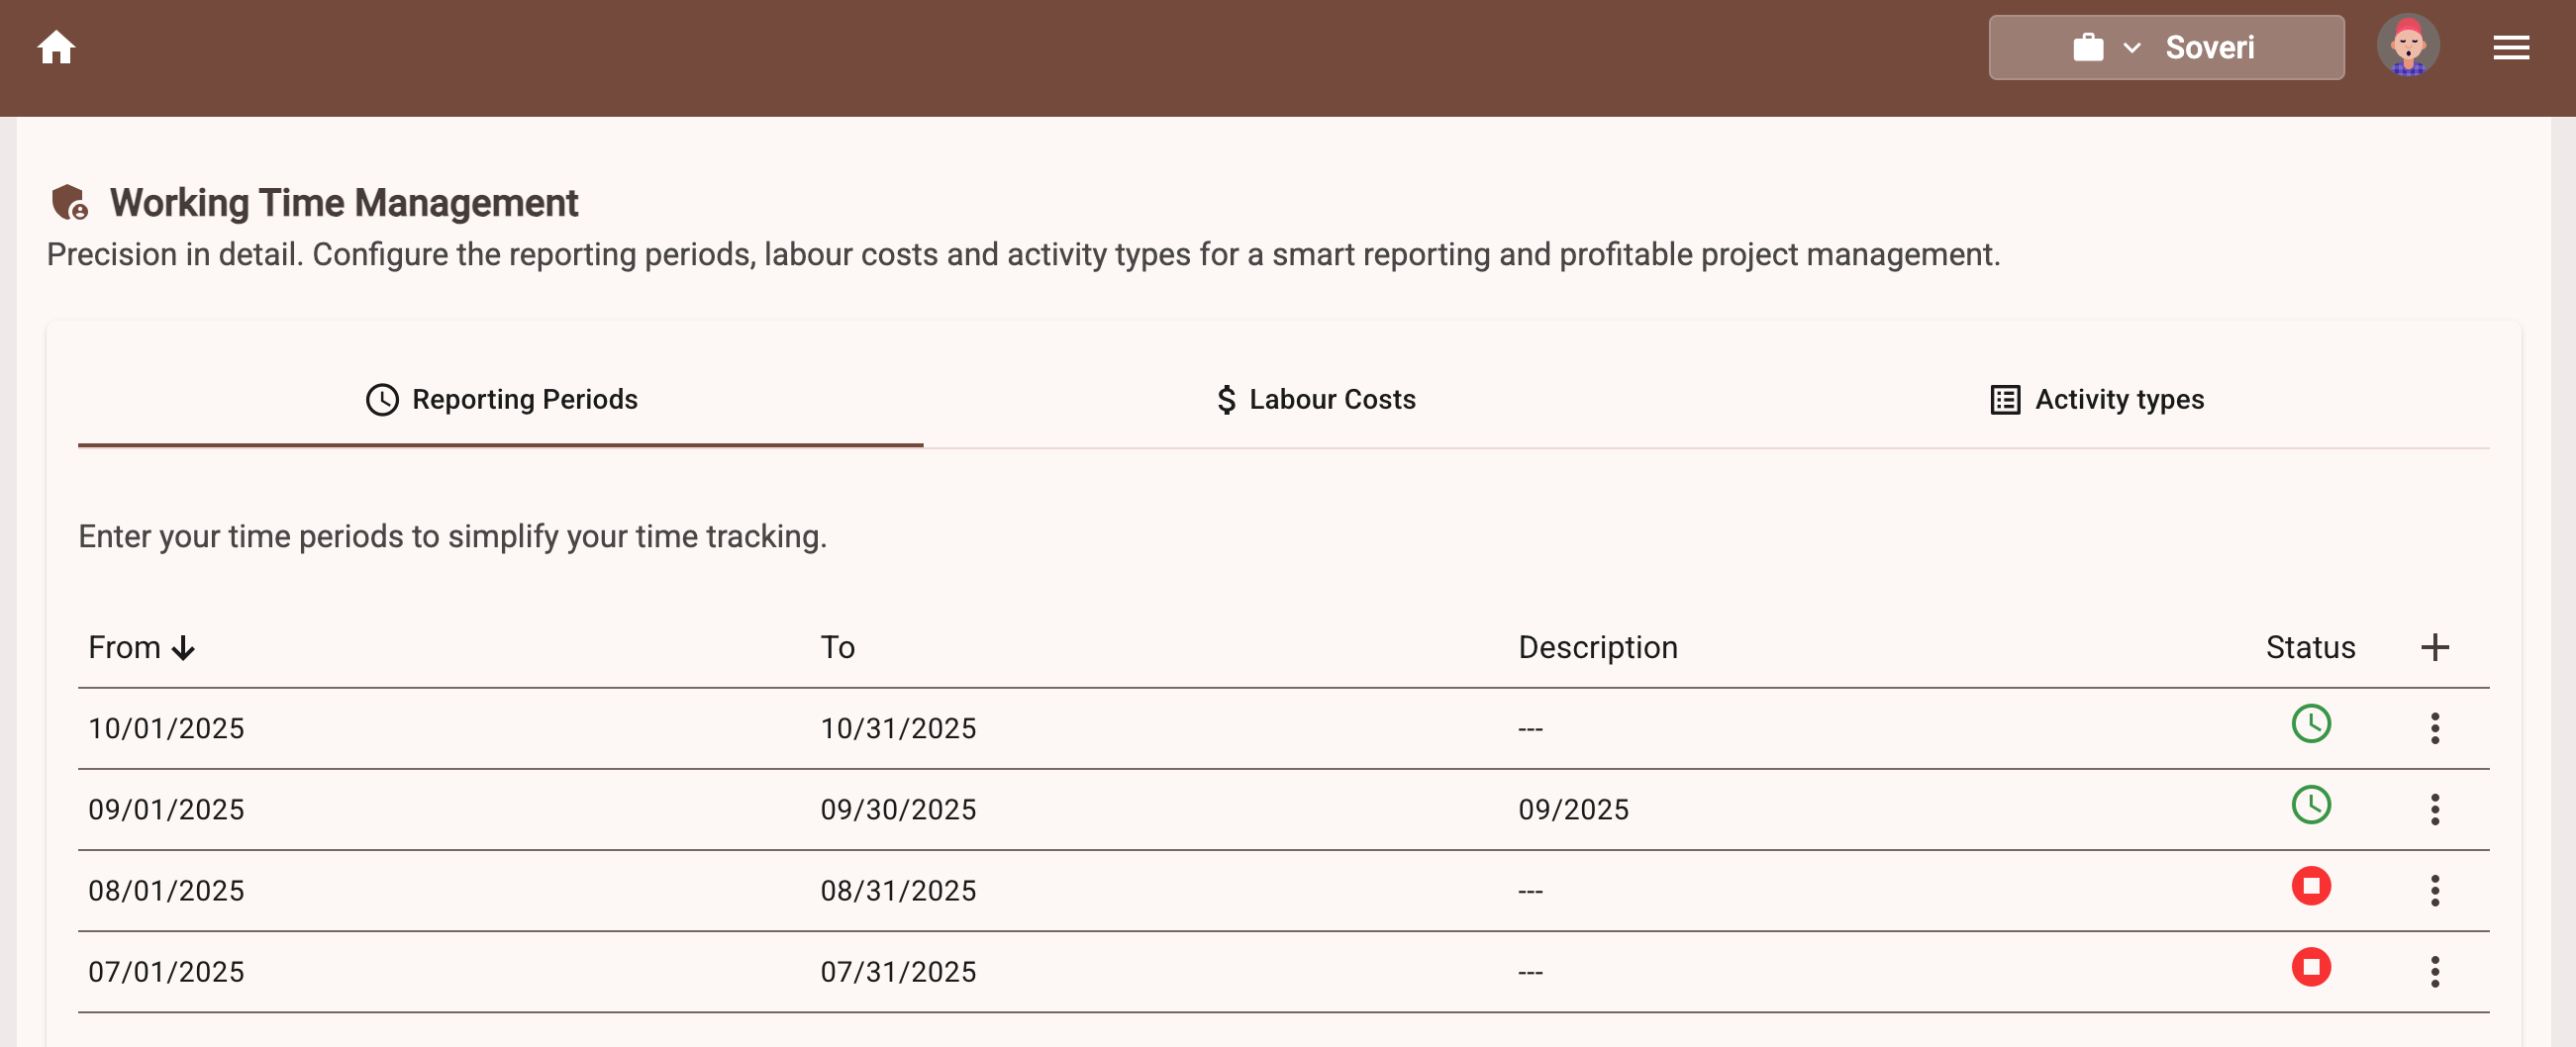The image size is (2576, 1047).
Task: Click the Description column header
Action: click(1597, 647)
